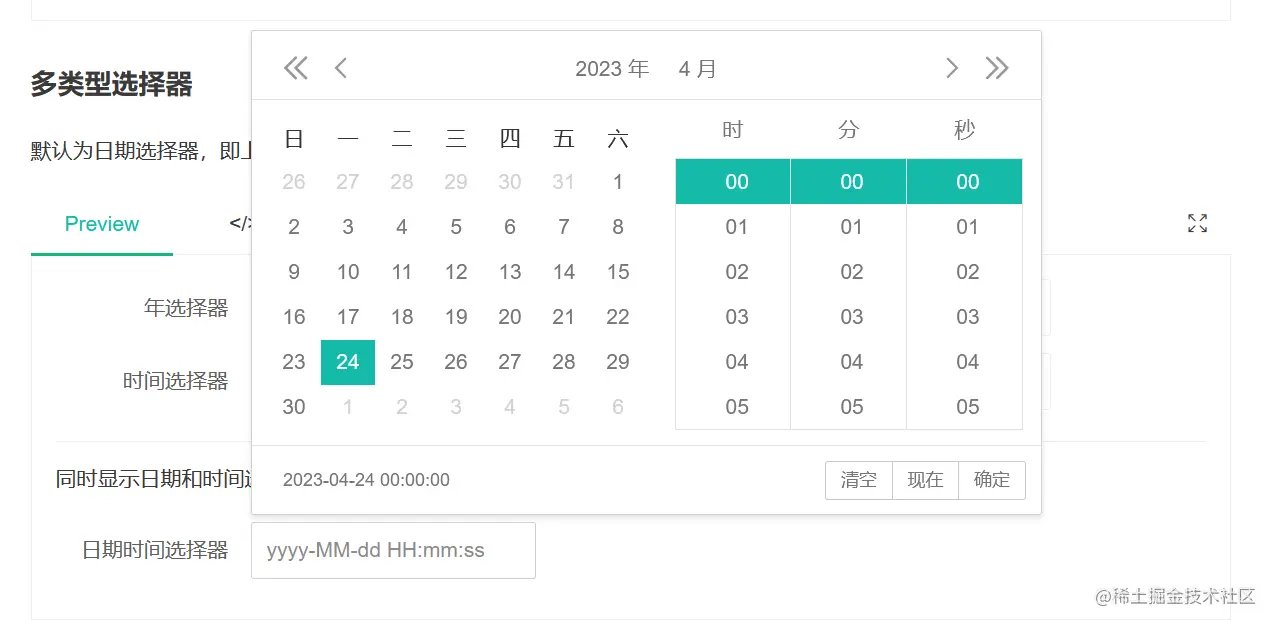This screenshot has height=626, width=1275.
Task: Pick date 23 in the calendar
Action: point(294,362)
